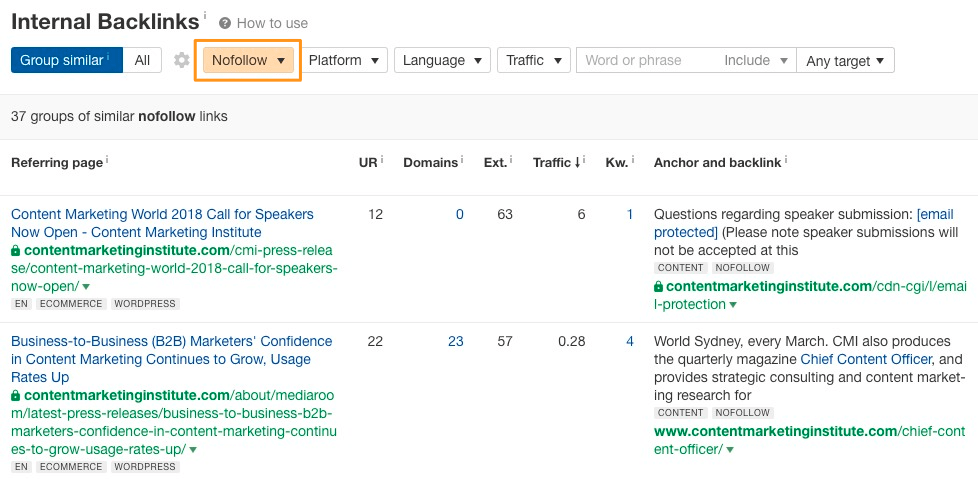Click the question mark icon before How to use
Image resolution: width=978 pixels, height=479 pixels.
225,24
